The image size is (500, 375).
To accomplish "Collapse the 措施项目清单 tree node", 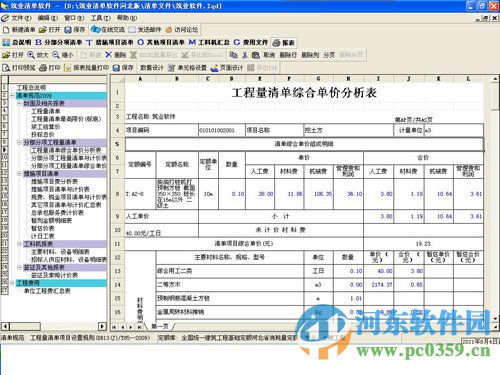I will pyautogui.click(x=19, y=174).
